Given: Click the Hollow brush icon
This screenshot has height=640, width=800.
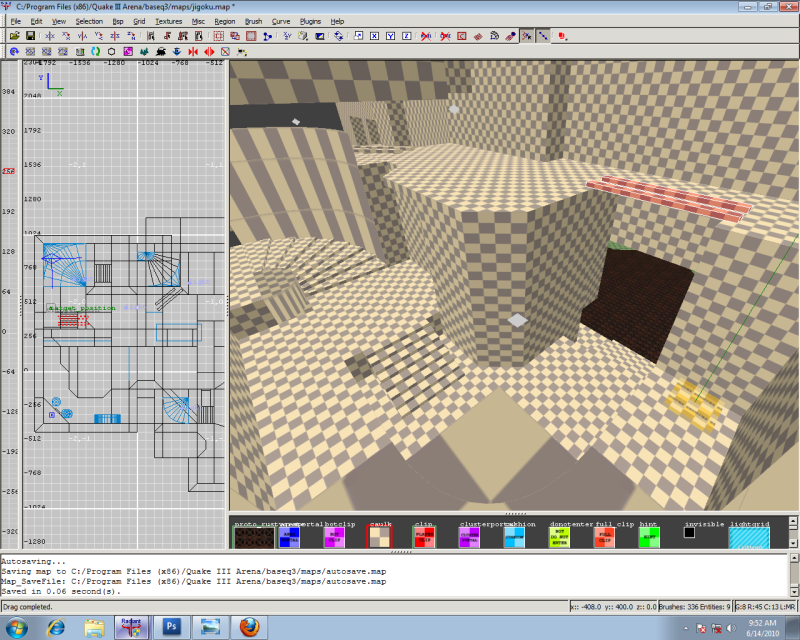Looking at the screenshot, I should click(251, 36).
